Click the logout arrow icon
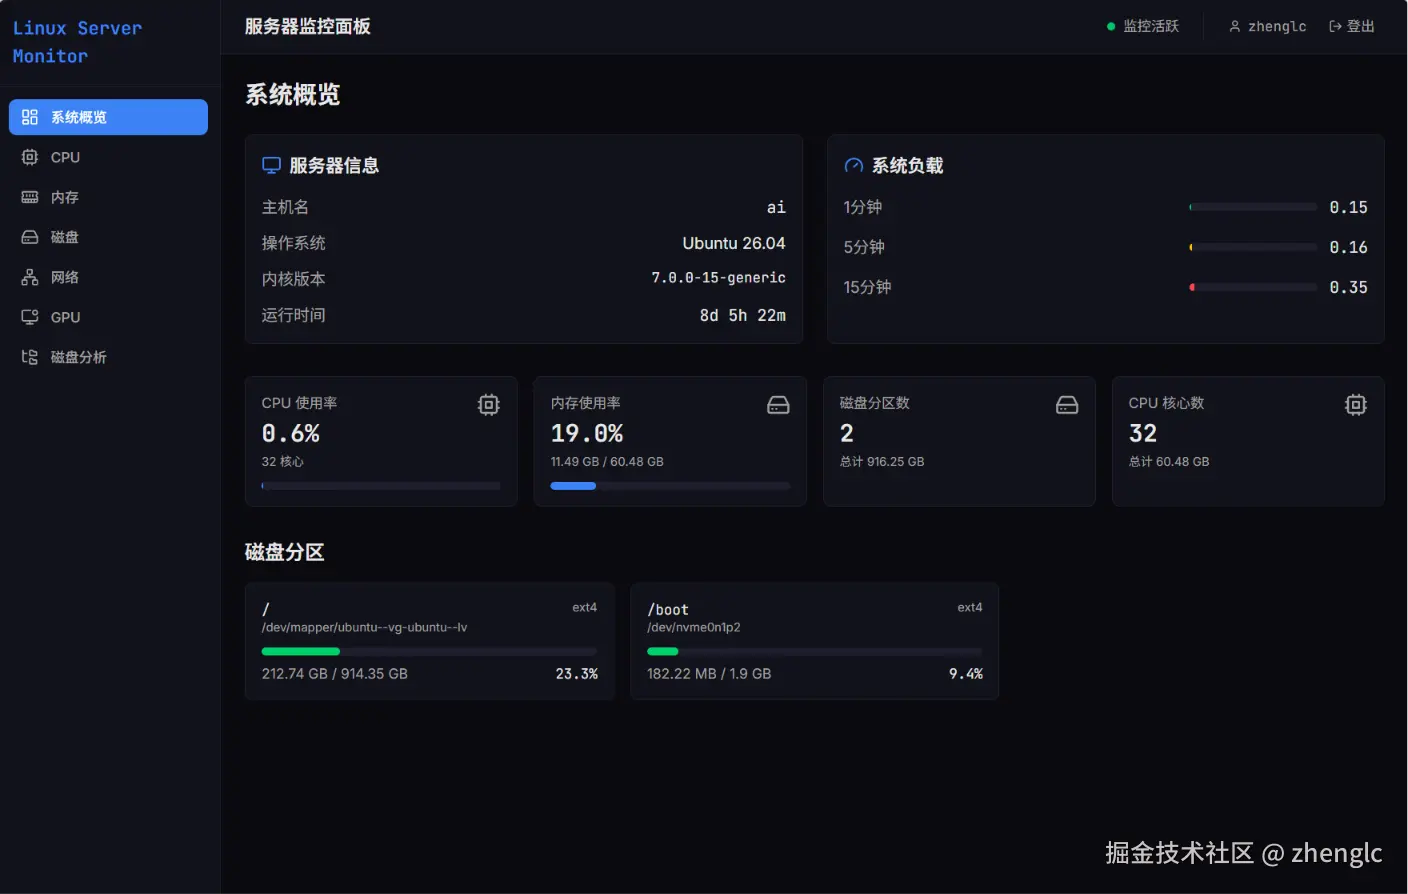Viewport: 1408px width, 894px height. tap(1335, 27)
